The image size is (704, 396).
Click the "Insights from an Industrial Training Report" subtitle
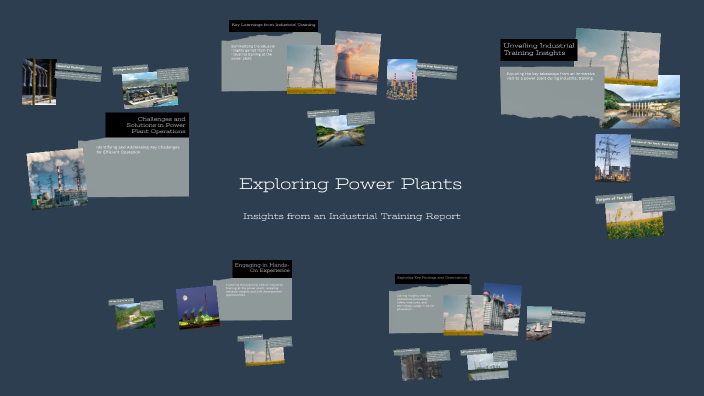352,216
